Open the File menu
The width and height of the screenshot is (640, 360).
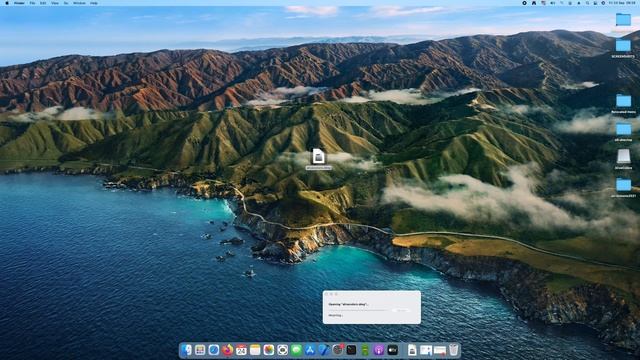coord(32,3)
